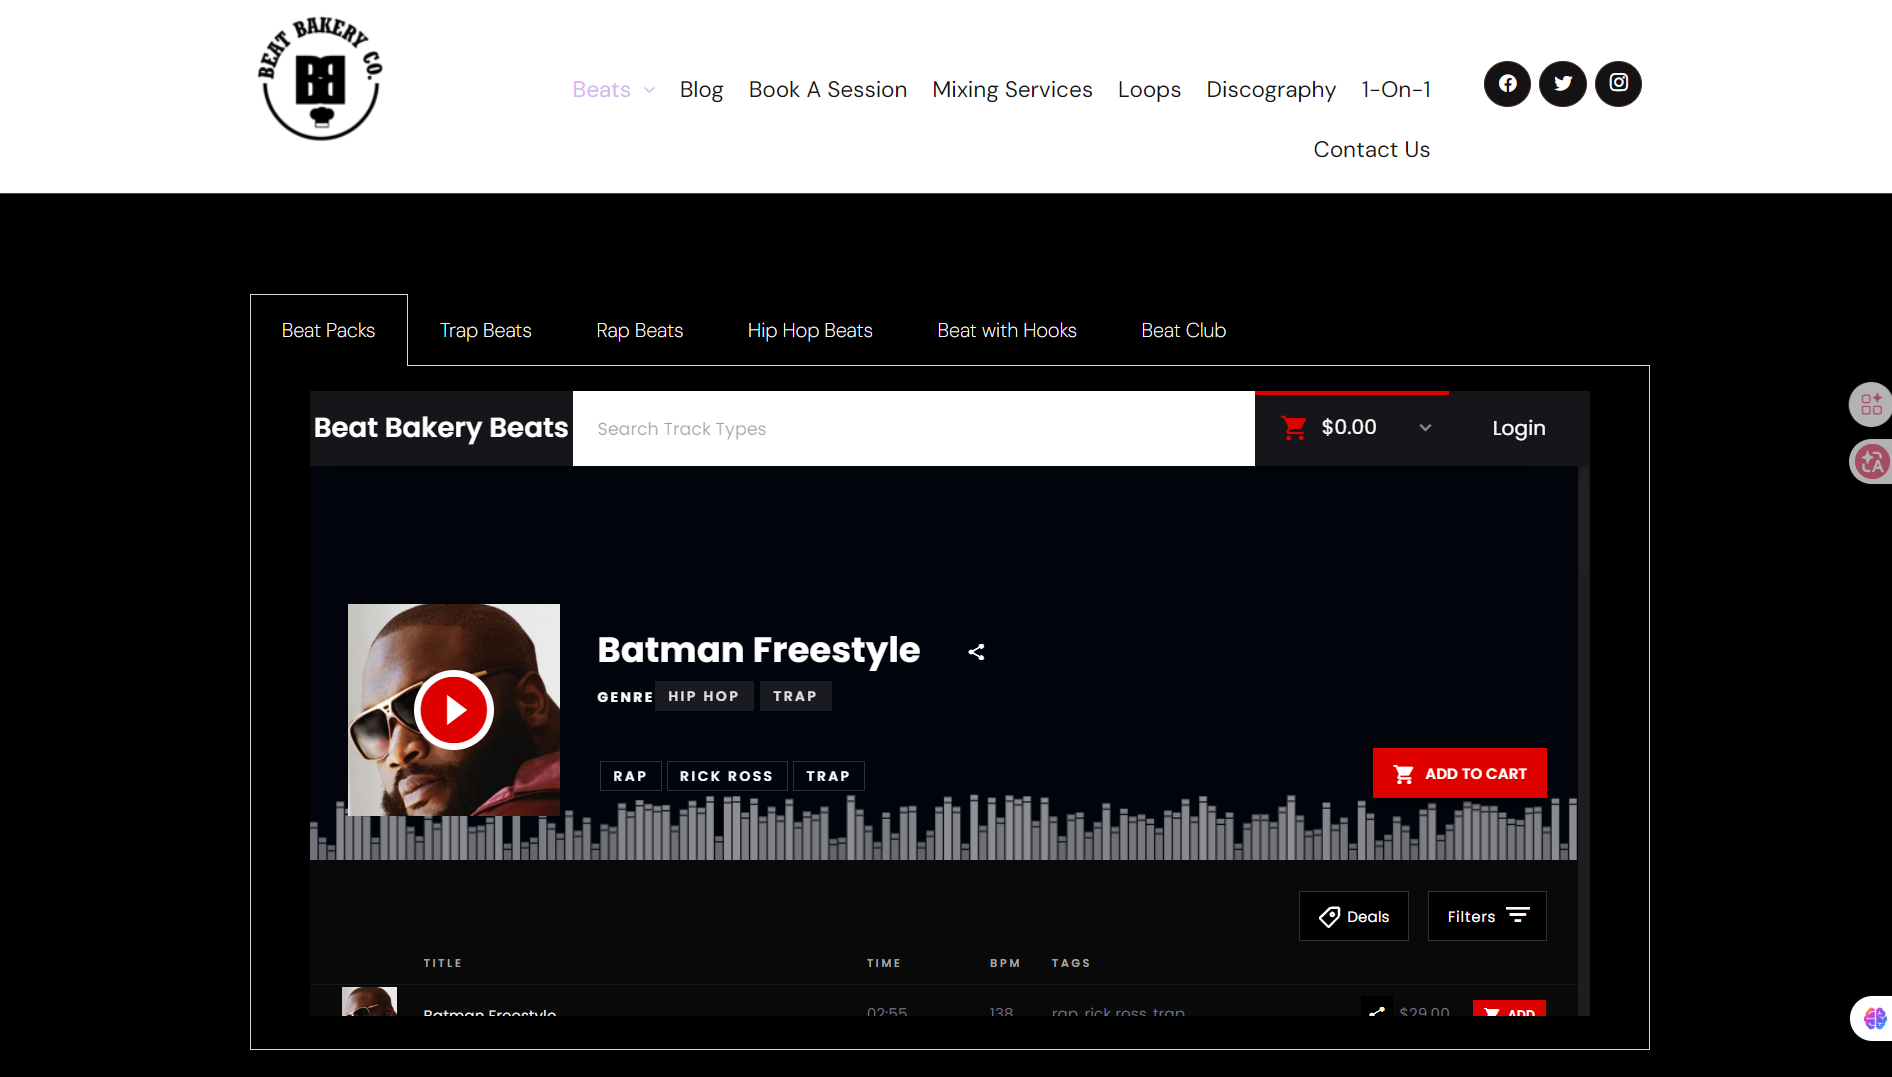Open the Beat with Hooks tab
Viewport: 1892px width, 1077px height.
pyautogui.click(x=1007, y=331)
